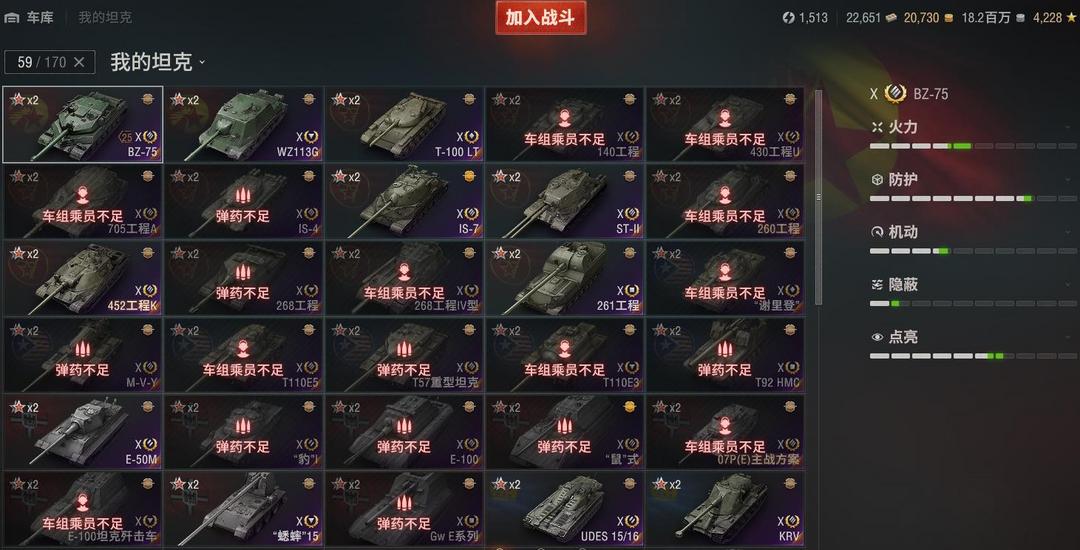Click the gold medal icon on IS-7 card
This screenshot has width=1080, height=550.
pos(470,176)
